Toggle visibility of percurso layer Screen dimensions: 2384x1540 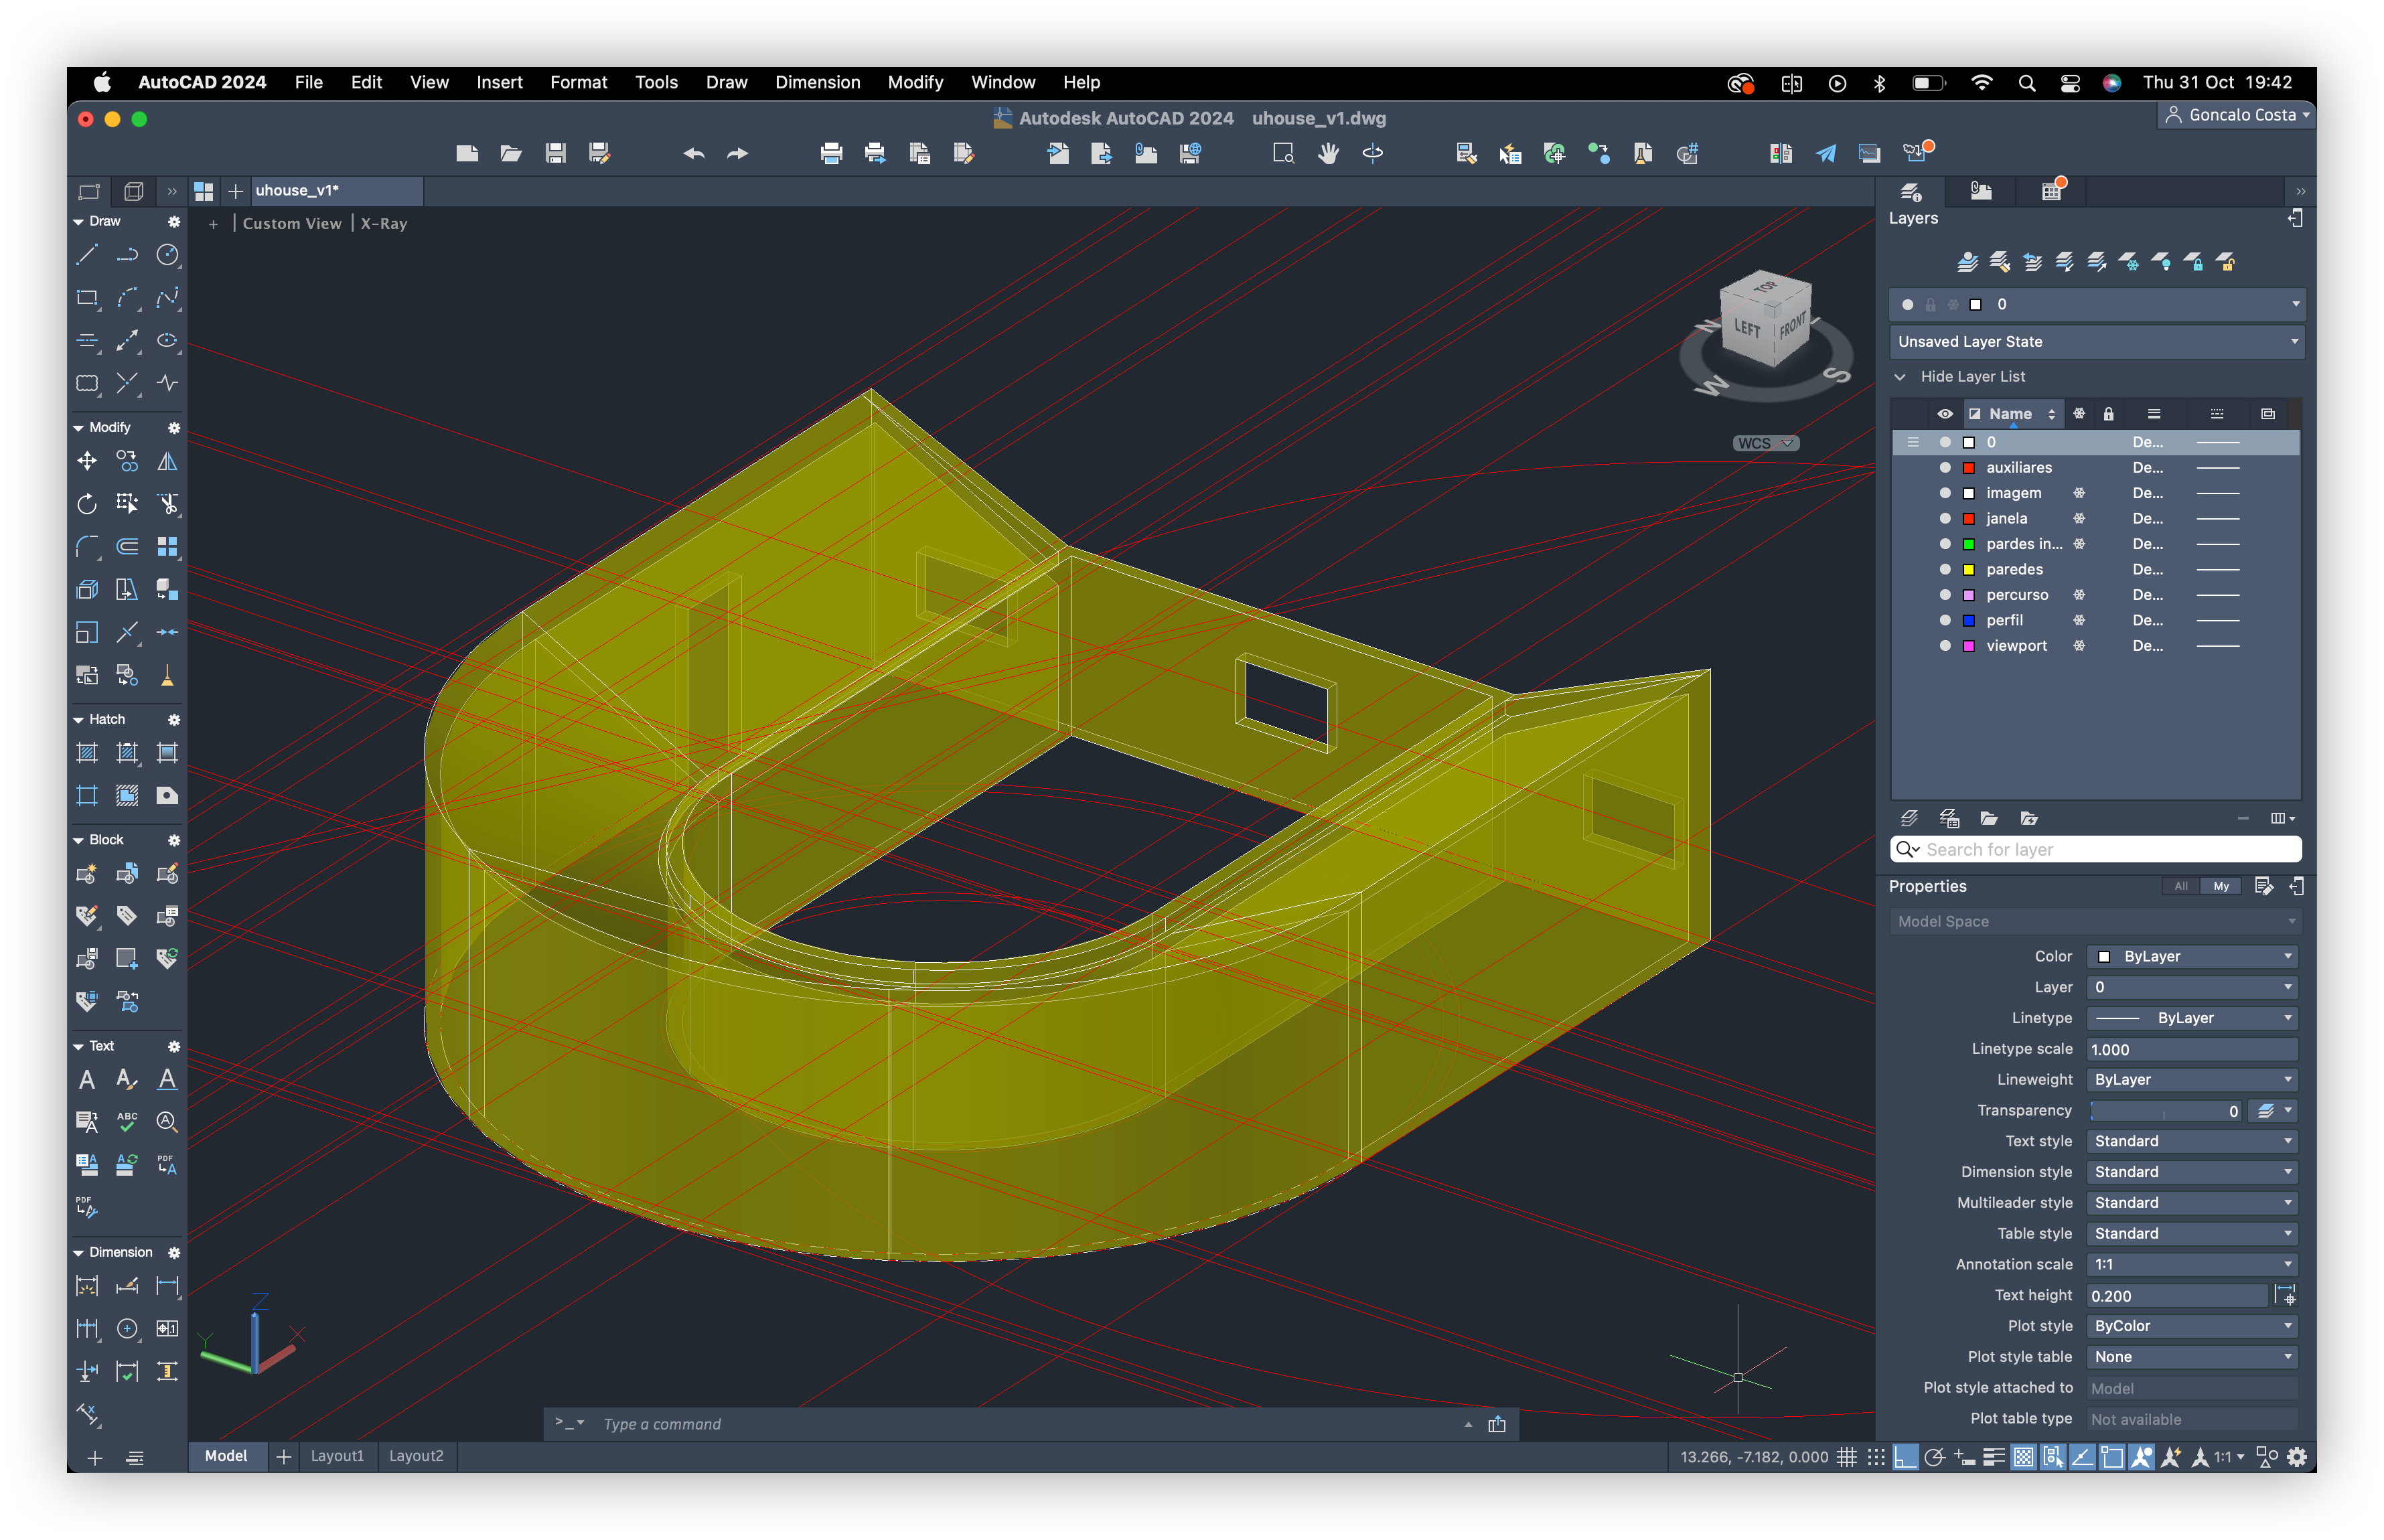tap(1945, 595)
